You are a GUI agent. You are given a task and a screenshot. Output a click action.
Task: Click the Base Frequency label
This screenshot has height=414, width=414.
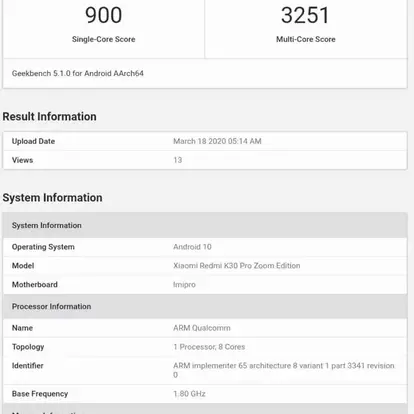point(40,394)
